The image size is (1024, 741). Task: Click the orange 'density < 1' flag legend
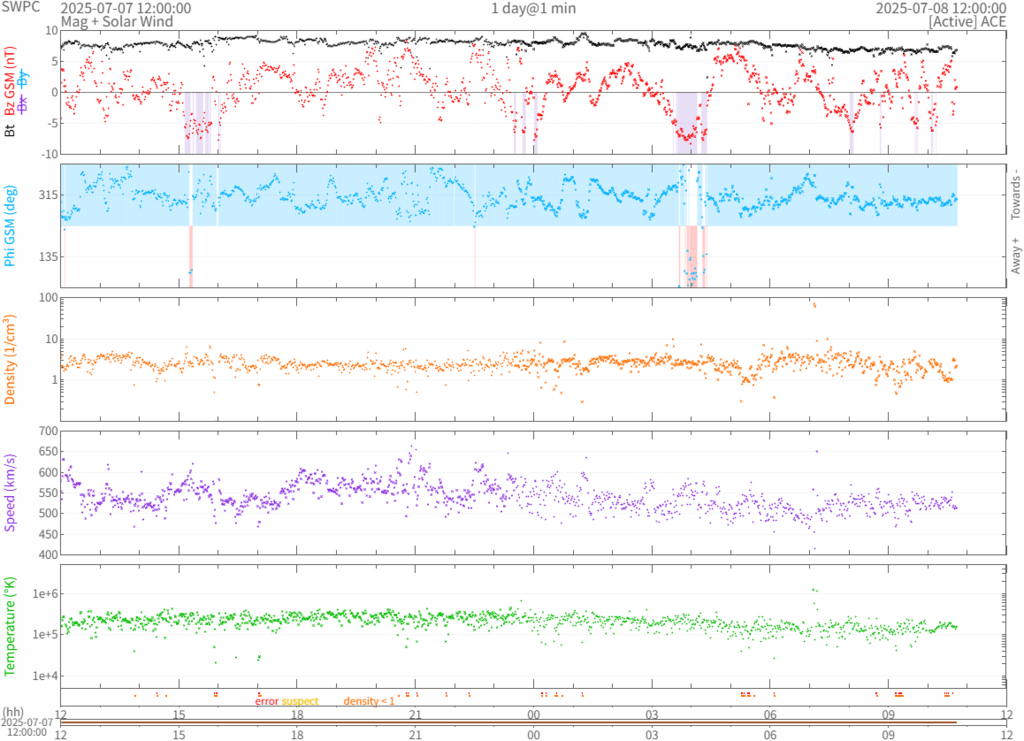[370, 702]
